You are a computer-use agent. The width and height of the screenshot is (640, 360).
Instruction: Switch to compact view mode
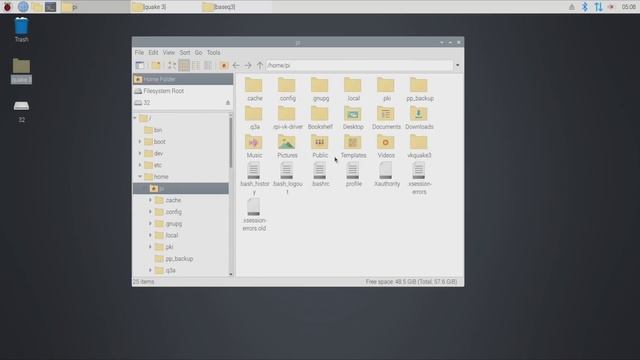coord(196,65)
